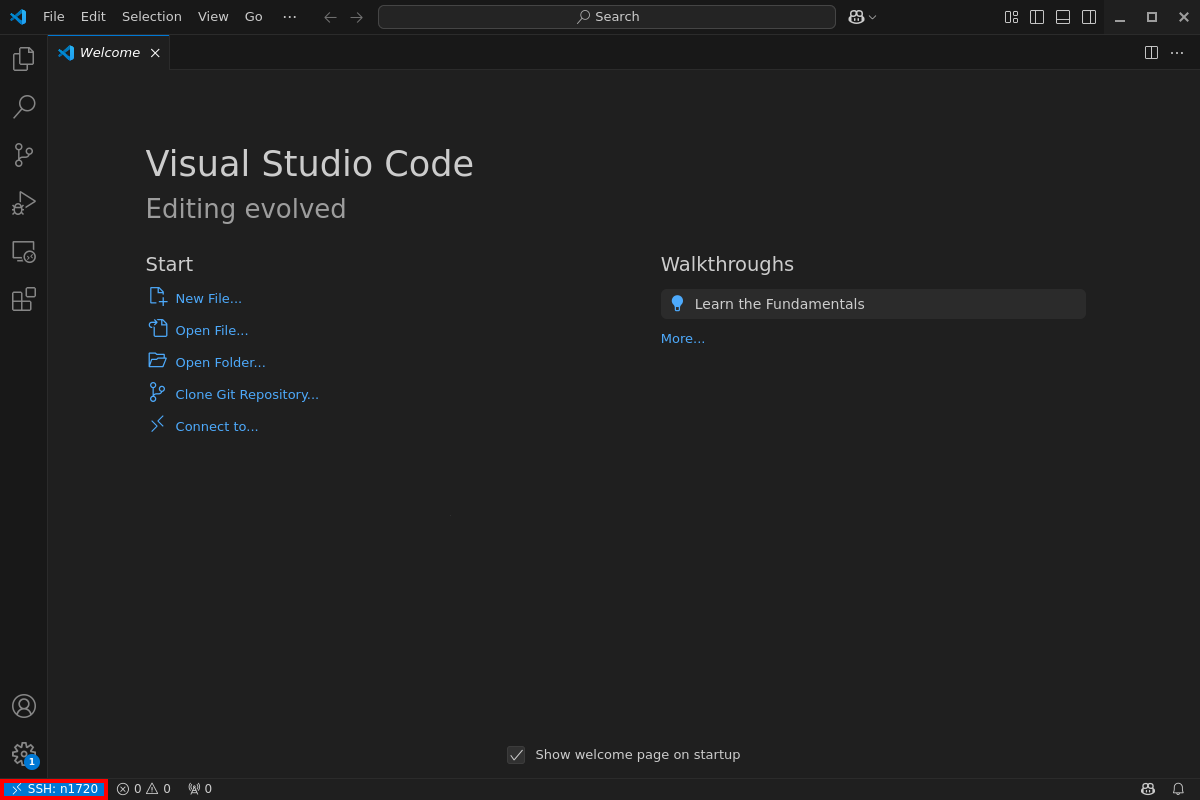Viewport: 1200px width, 800px height.
Task: Open Customize Layout icon
Action: click(x=1011, y=17)
